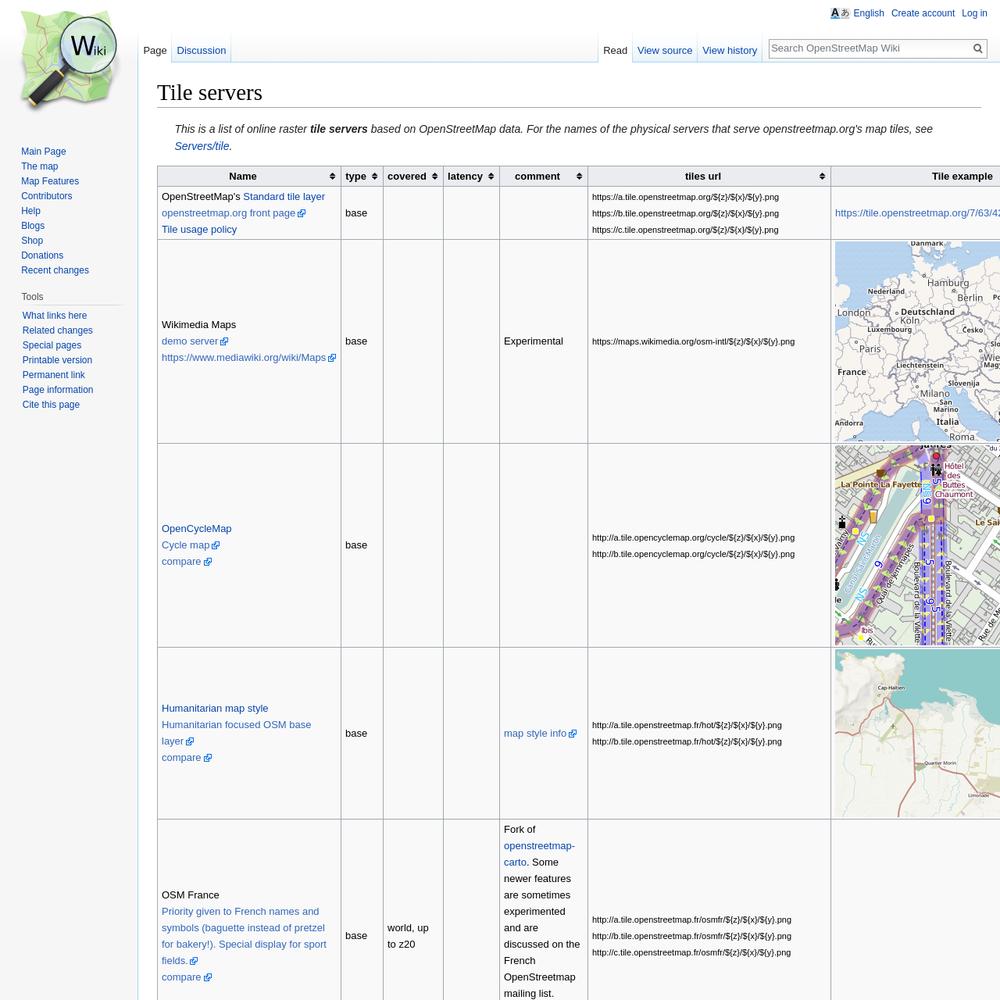Open Wikimedia Maps demo server link
The image size is (1000, 1000).
195,341
